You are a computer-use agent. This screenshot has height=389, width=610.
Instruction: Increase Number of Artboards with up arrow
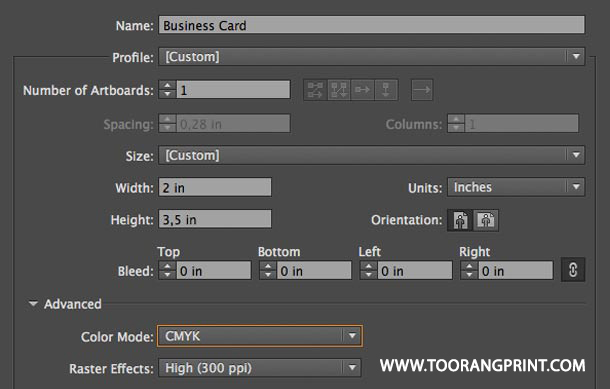point(167,86)
